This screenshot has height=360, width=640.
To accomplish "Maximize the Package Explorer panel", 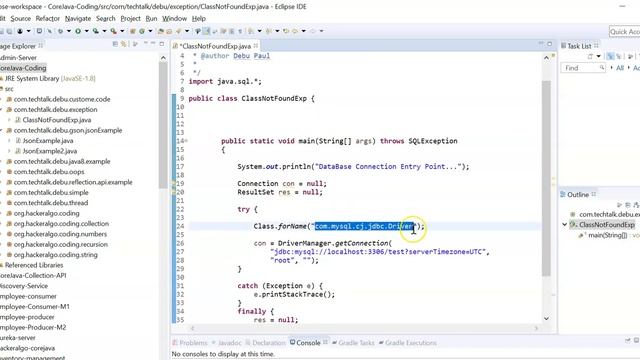I will pos(162,44).
